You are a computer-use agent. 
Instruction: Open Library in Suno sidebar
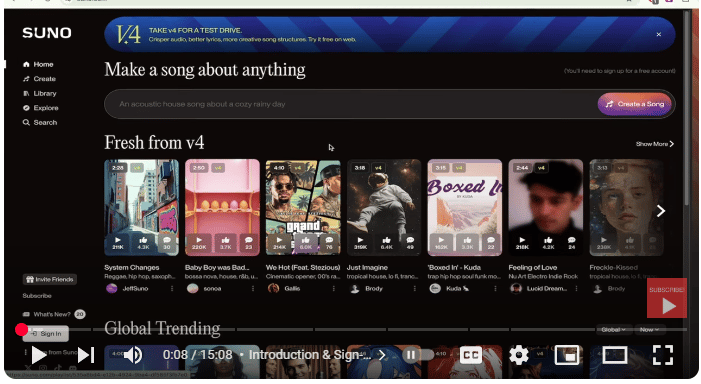pos(39,93)
